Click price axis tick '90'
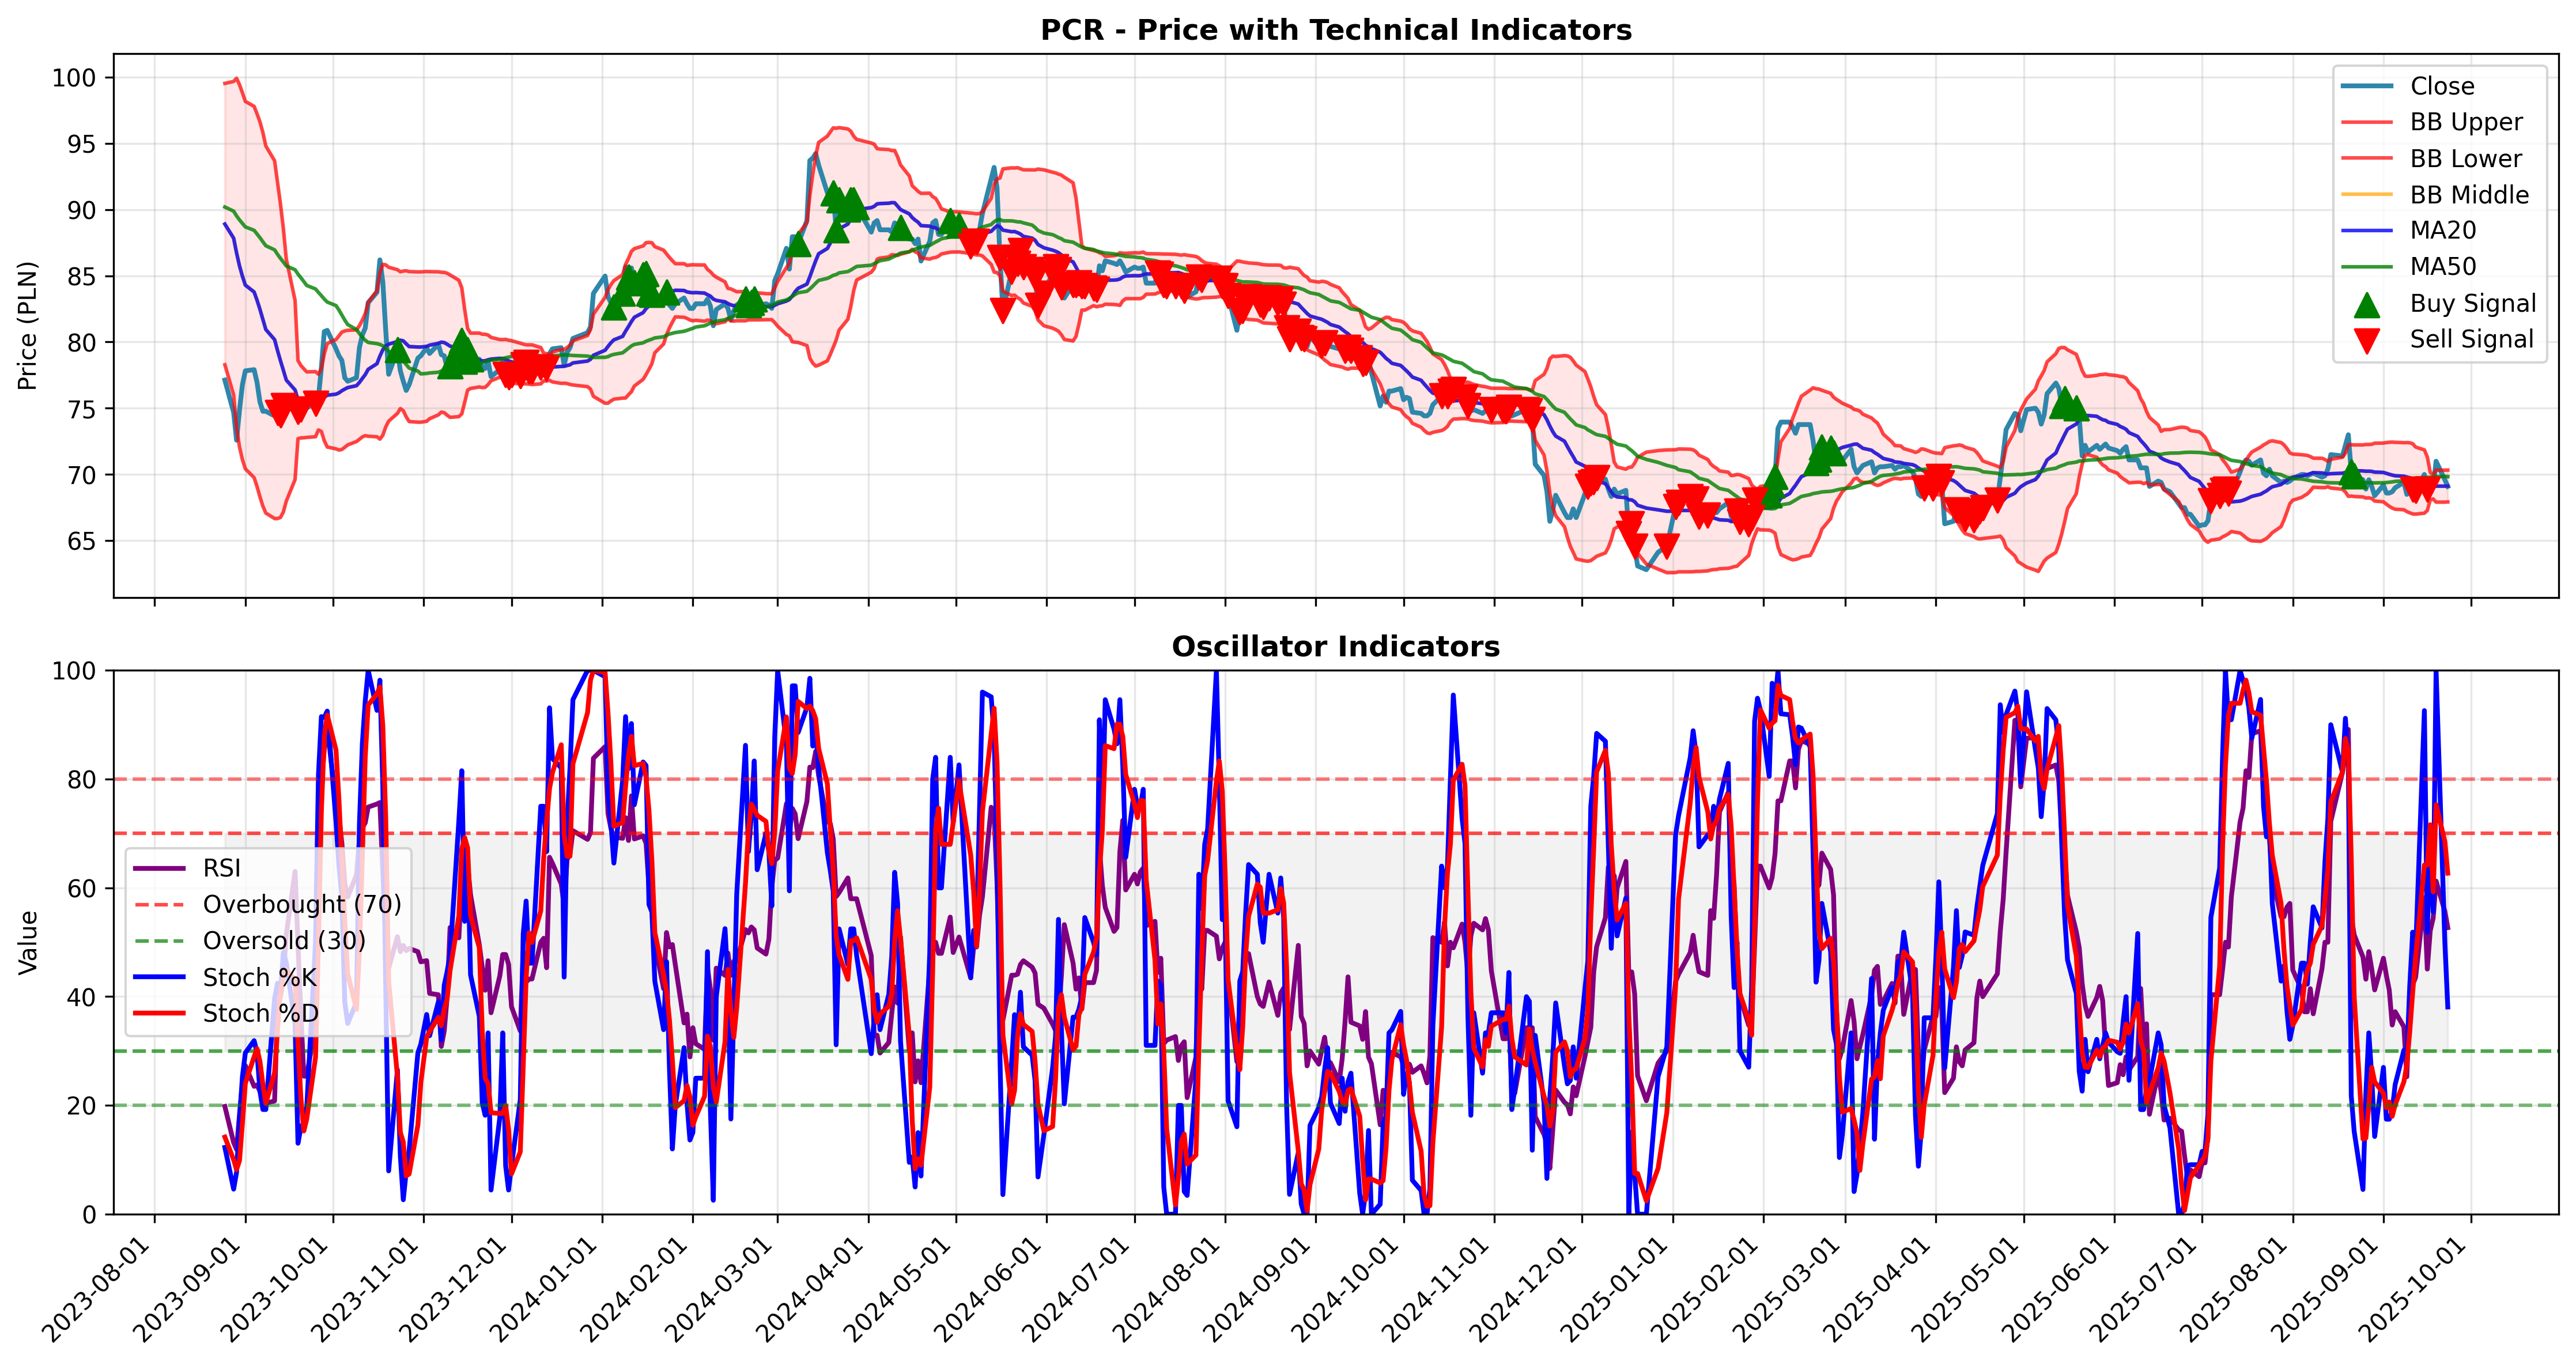This screenshot has height=1364, width=2576. pyautogui.click(x=81, y=210)
